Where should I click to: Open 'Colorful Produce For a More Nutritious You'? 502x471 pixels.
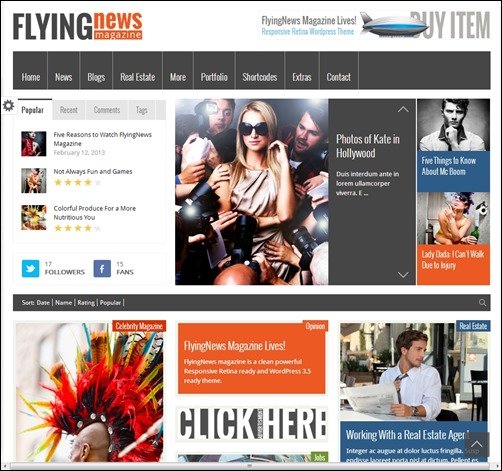coord(95,213)
